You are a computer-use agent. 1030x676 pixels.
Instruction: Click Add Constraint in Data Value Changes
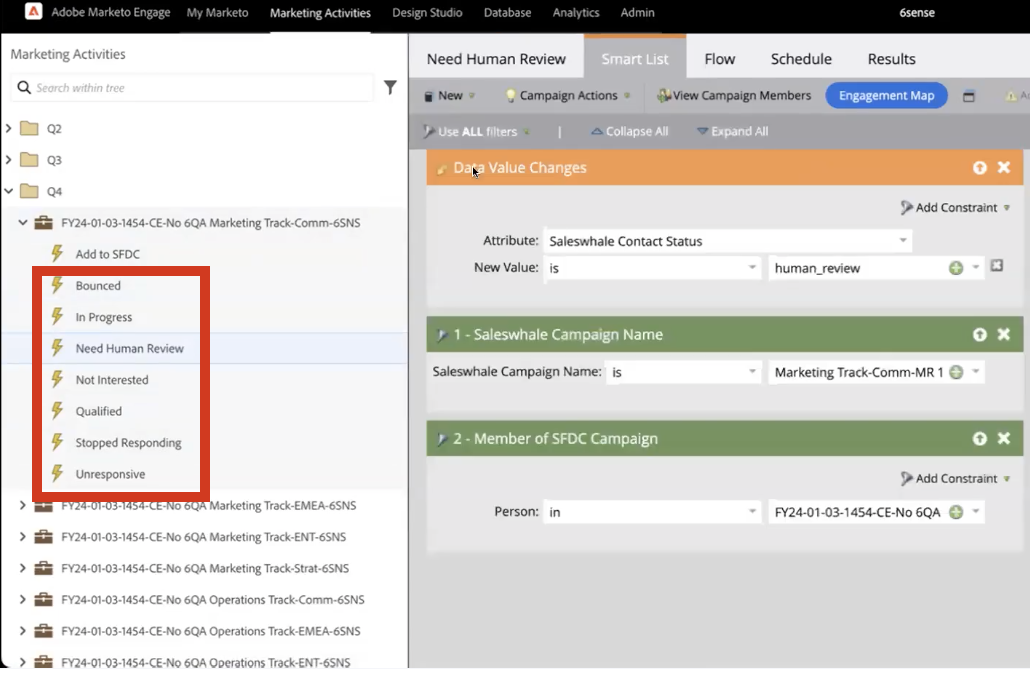coord(955,208)
